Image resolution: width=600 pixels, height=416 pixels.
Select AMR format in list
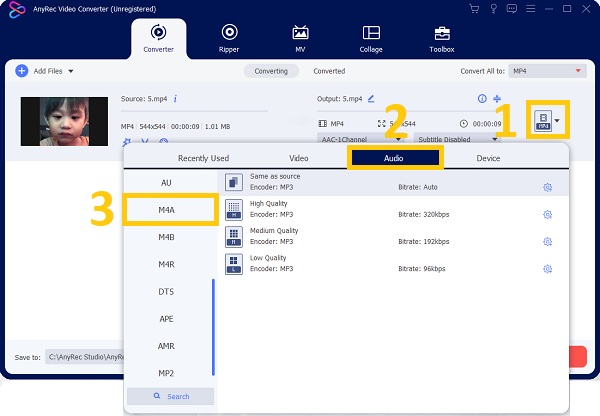coord(166,346)
